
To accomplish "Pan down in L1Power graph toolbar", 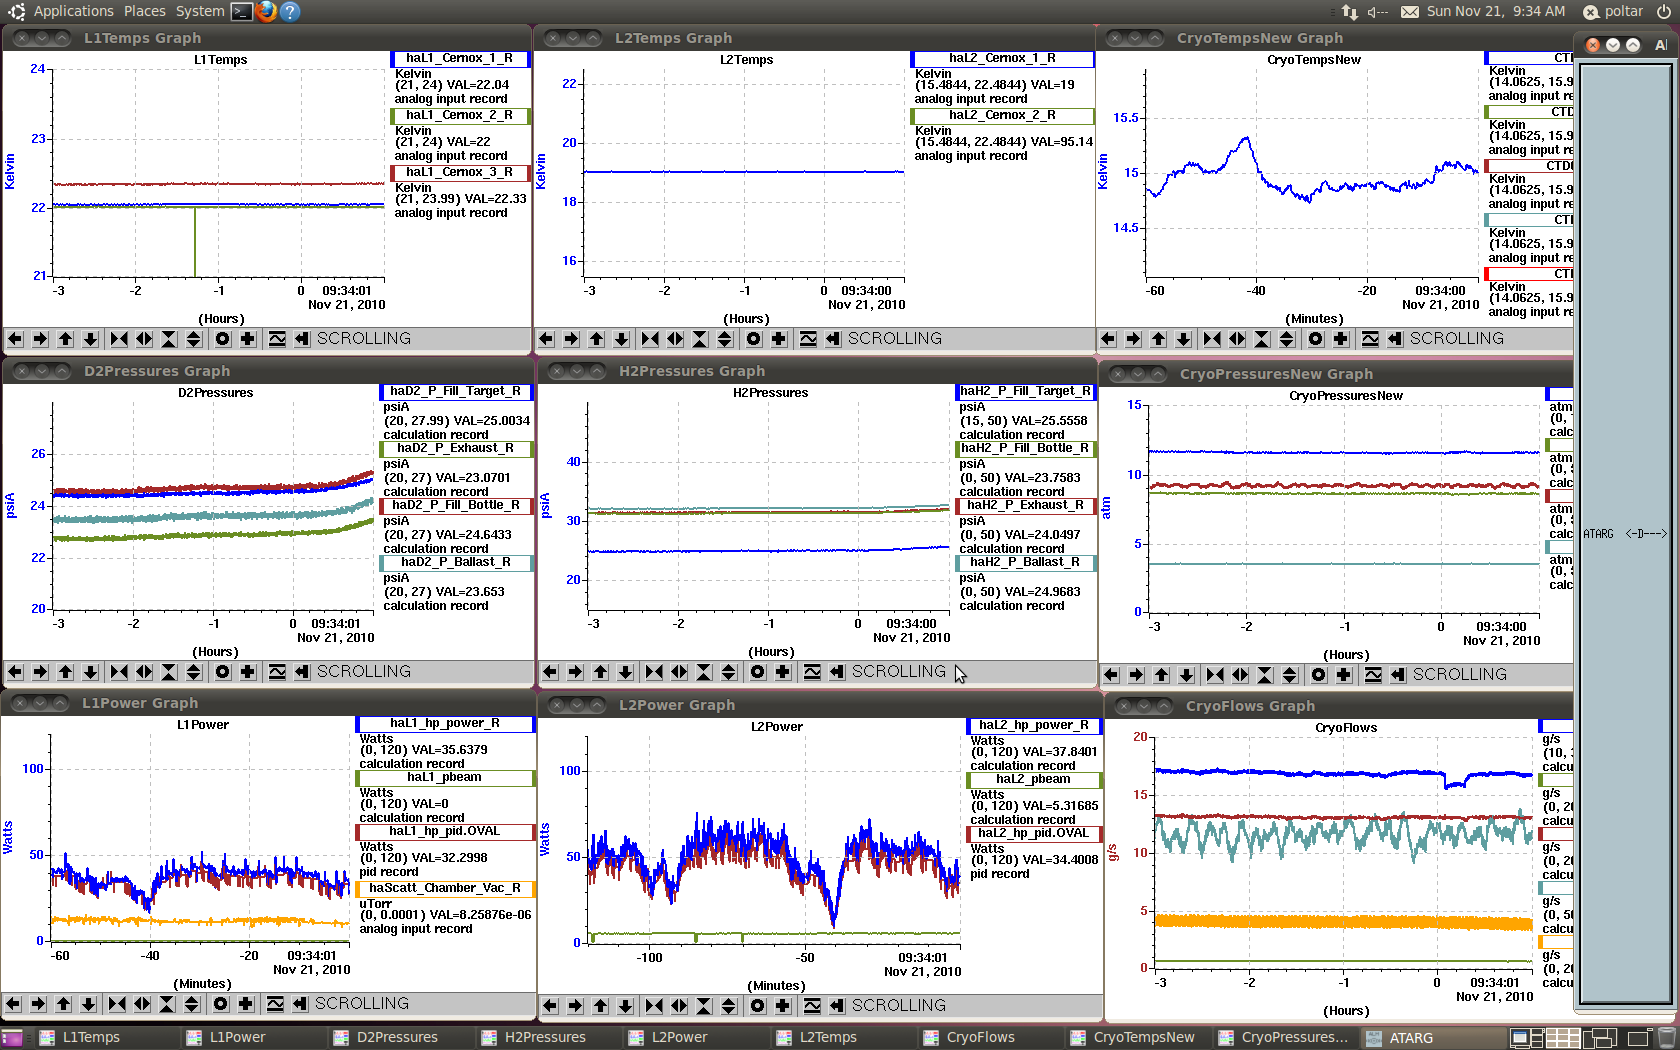I will (x=88, y=1004).
